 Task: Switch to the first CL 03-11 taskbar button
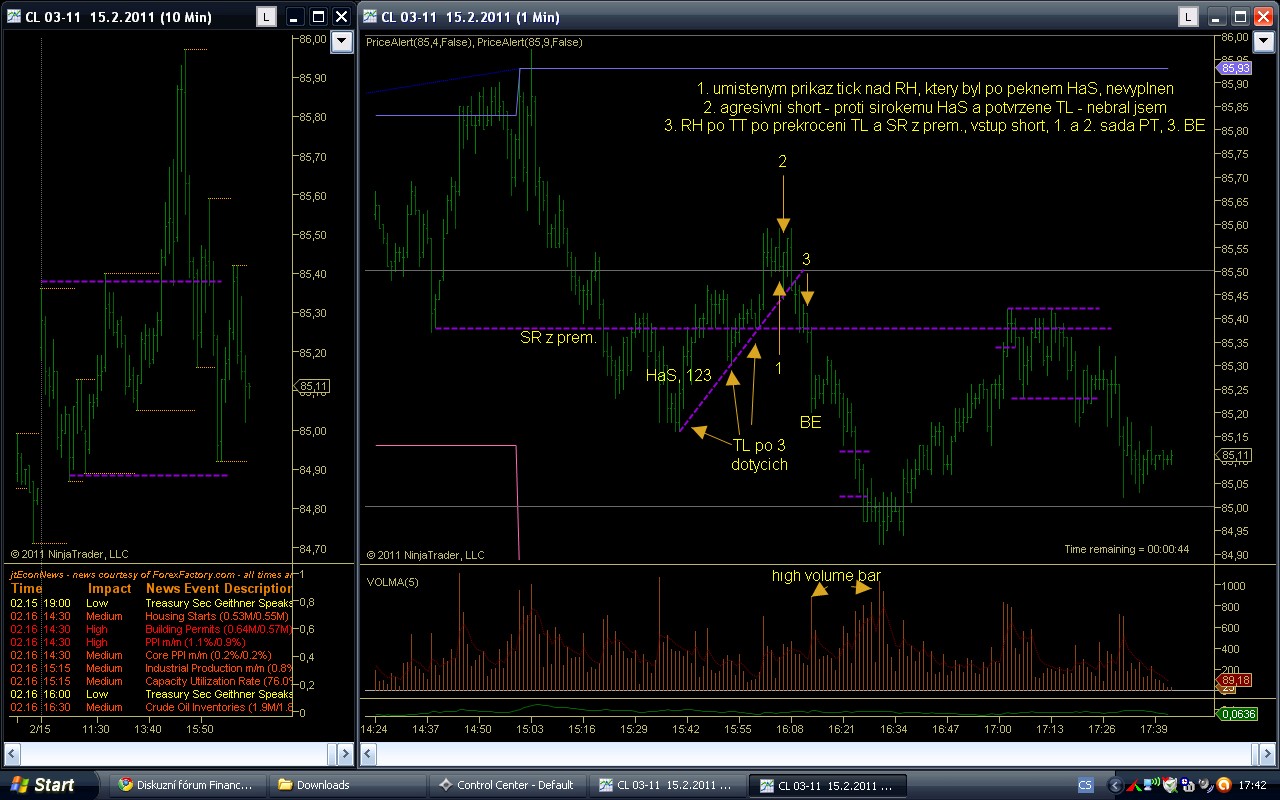[x=669, y=785]
